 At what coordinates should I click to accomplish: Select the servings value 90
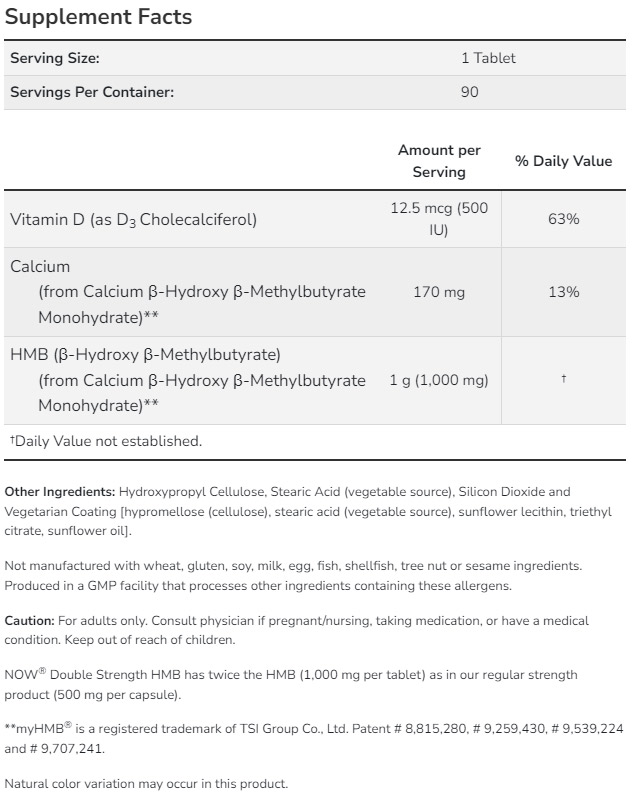tap(470, 92)
